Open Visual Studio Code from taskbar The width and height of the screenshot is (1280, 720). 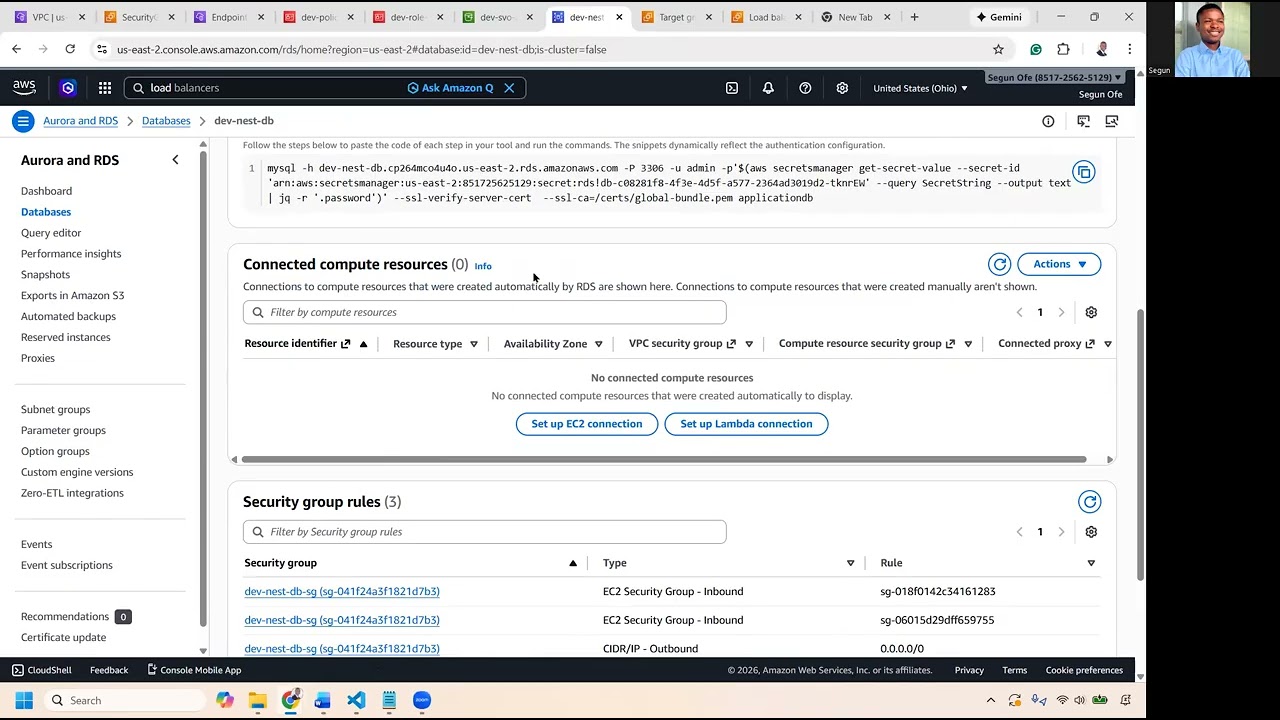point(356,700)
